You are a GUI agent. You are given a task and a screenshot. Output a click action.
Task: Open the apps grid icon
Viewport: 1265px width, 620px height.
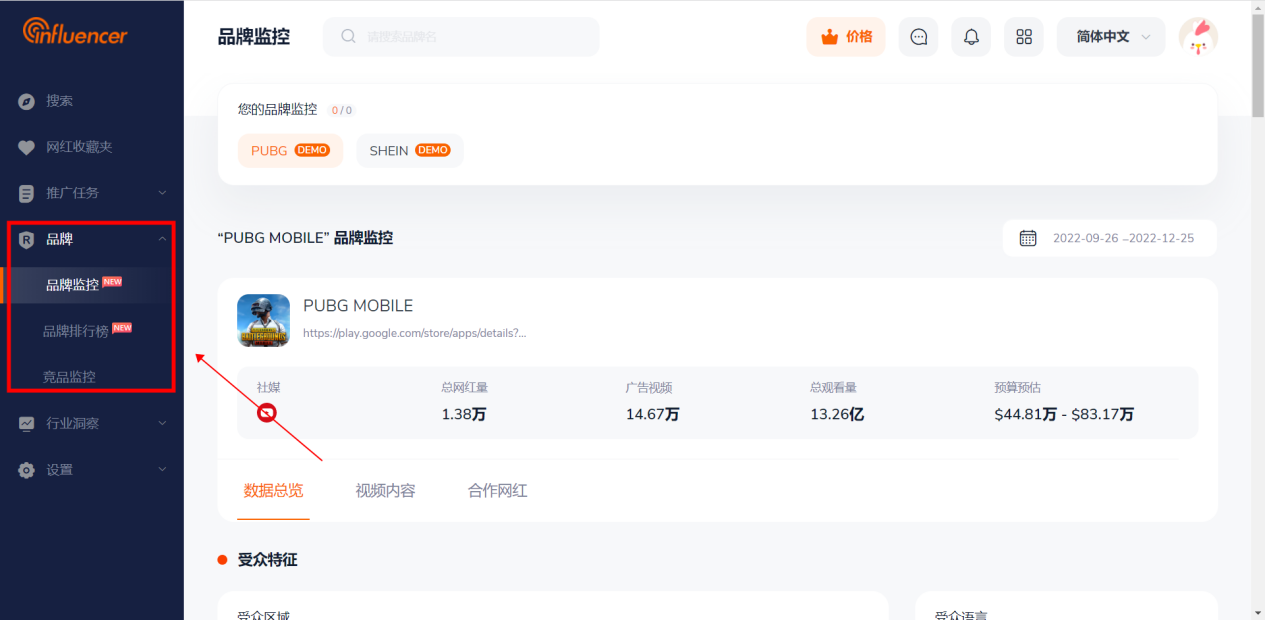(1024, 37)
